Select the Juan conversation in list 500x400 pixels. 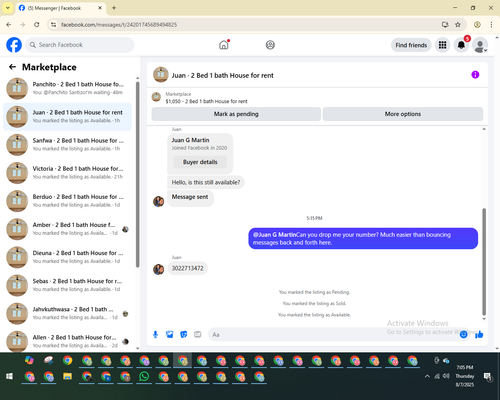tap(67, 117)
